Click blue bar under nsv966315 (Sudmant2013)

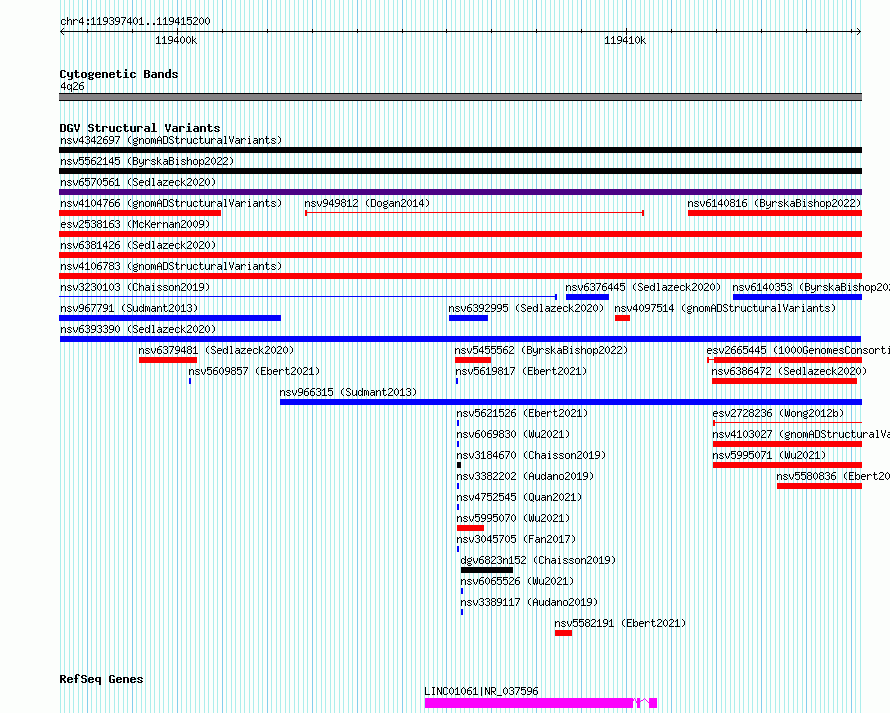tap(571, 402)
